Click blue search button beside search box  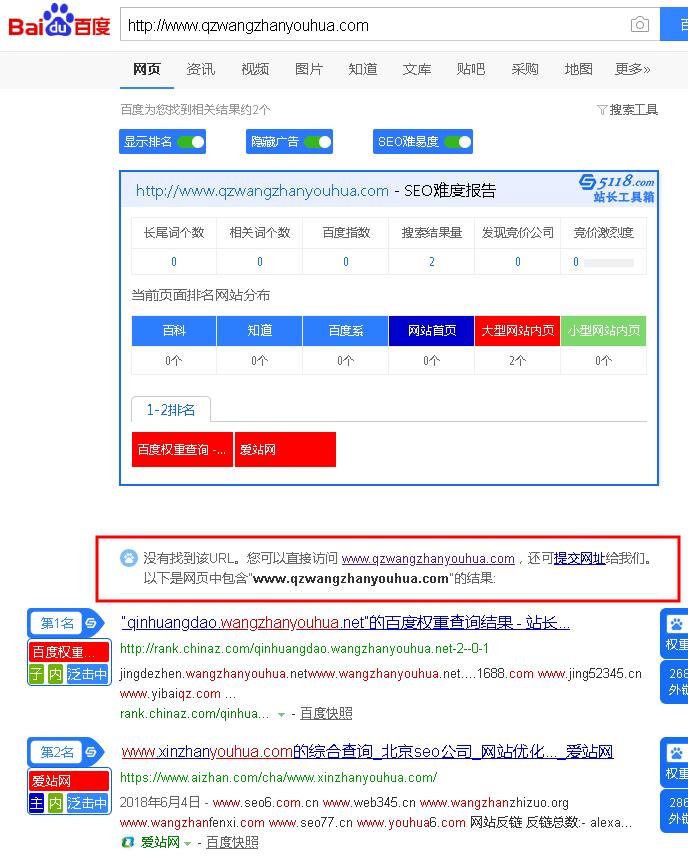tap(674, 24)
